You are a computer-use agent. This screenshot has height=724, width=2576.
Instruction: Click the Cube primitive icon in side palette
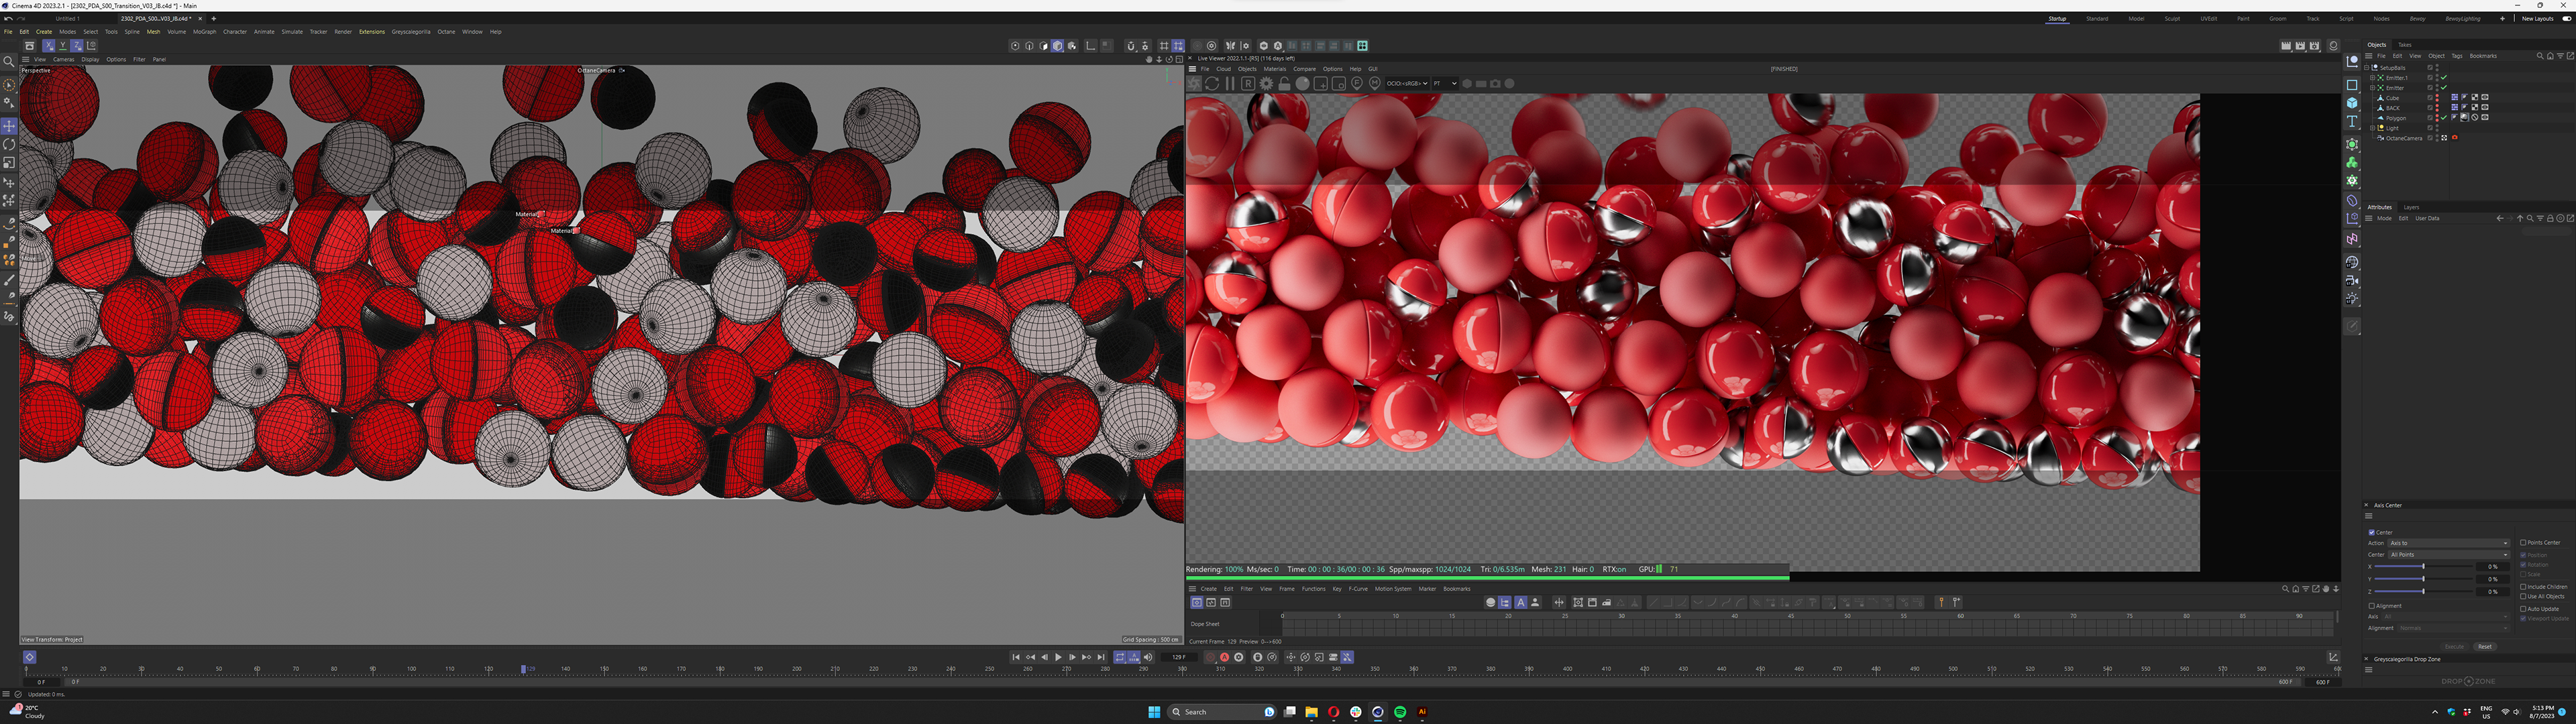point(2352,103)
